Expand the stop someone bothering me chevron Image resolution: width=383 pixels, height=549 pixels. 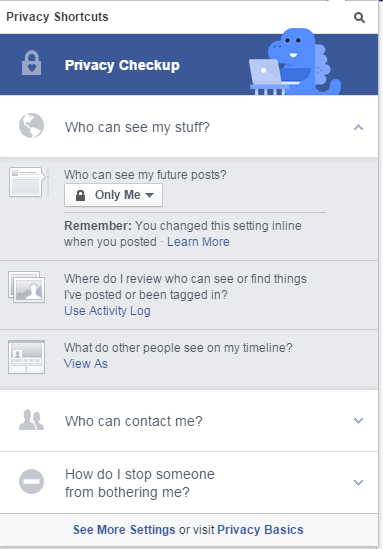(x=358, y=483)
